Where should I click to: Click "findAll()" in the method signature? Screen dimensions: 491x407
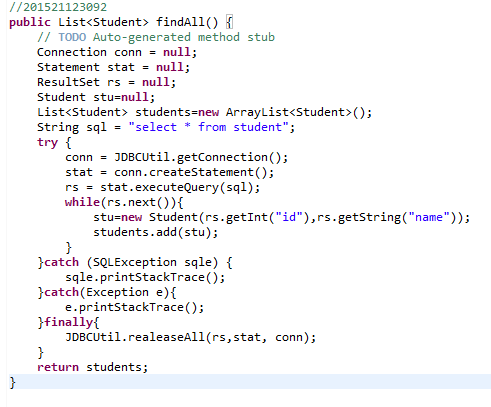[x=187, y=22]
